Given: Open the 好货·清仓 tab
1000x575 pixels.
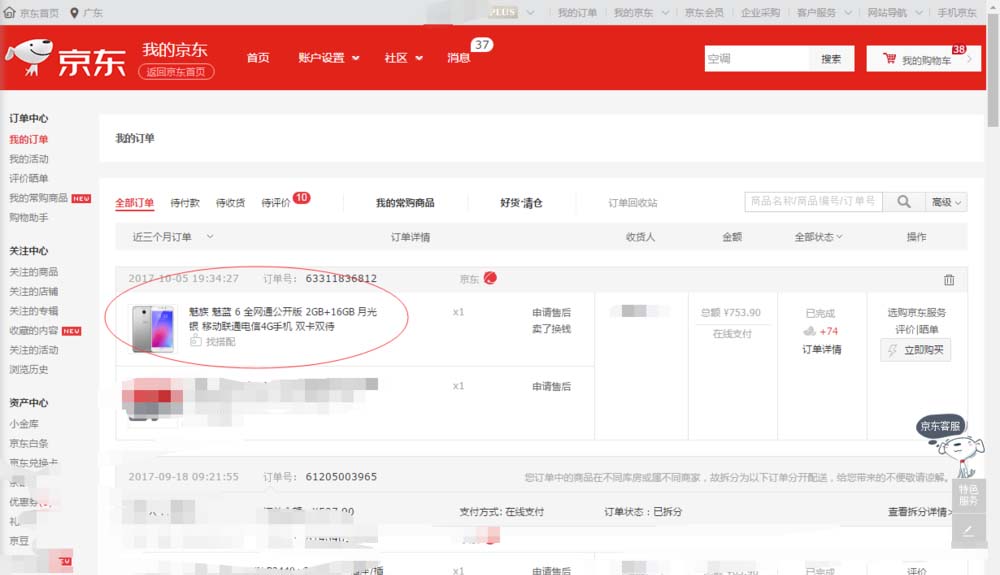Looking at the screenshot, I should 521,203.
